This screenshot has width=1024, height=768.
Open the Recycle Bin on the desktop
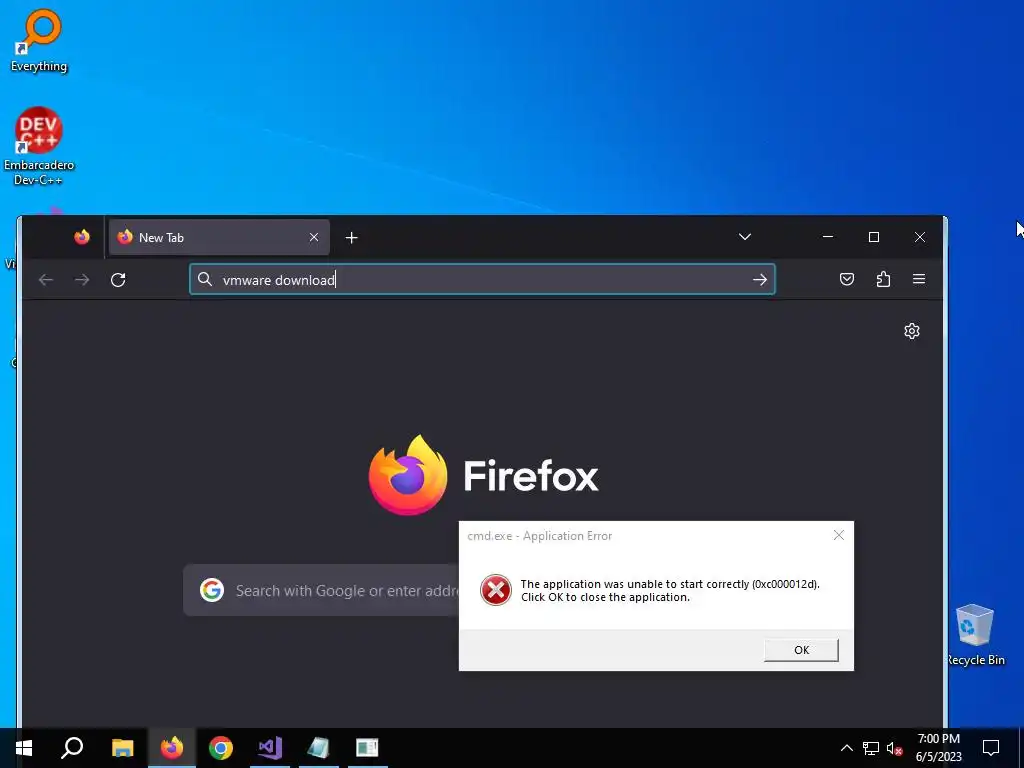(974, 634)
